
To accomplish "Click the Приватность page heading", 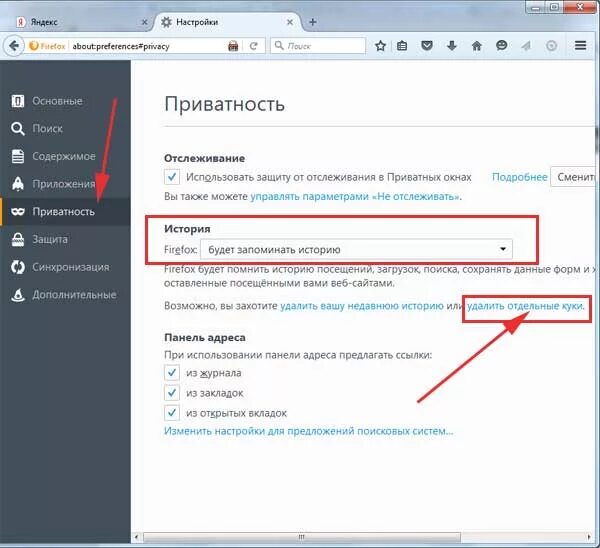I will [224, 104].
